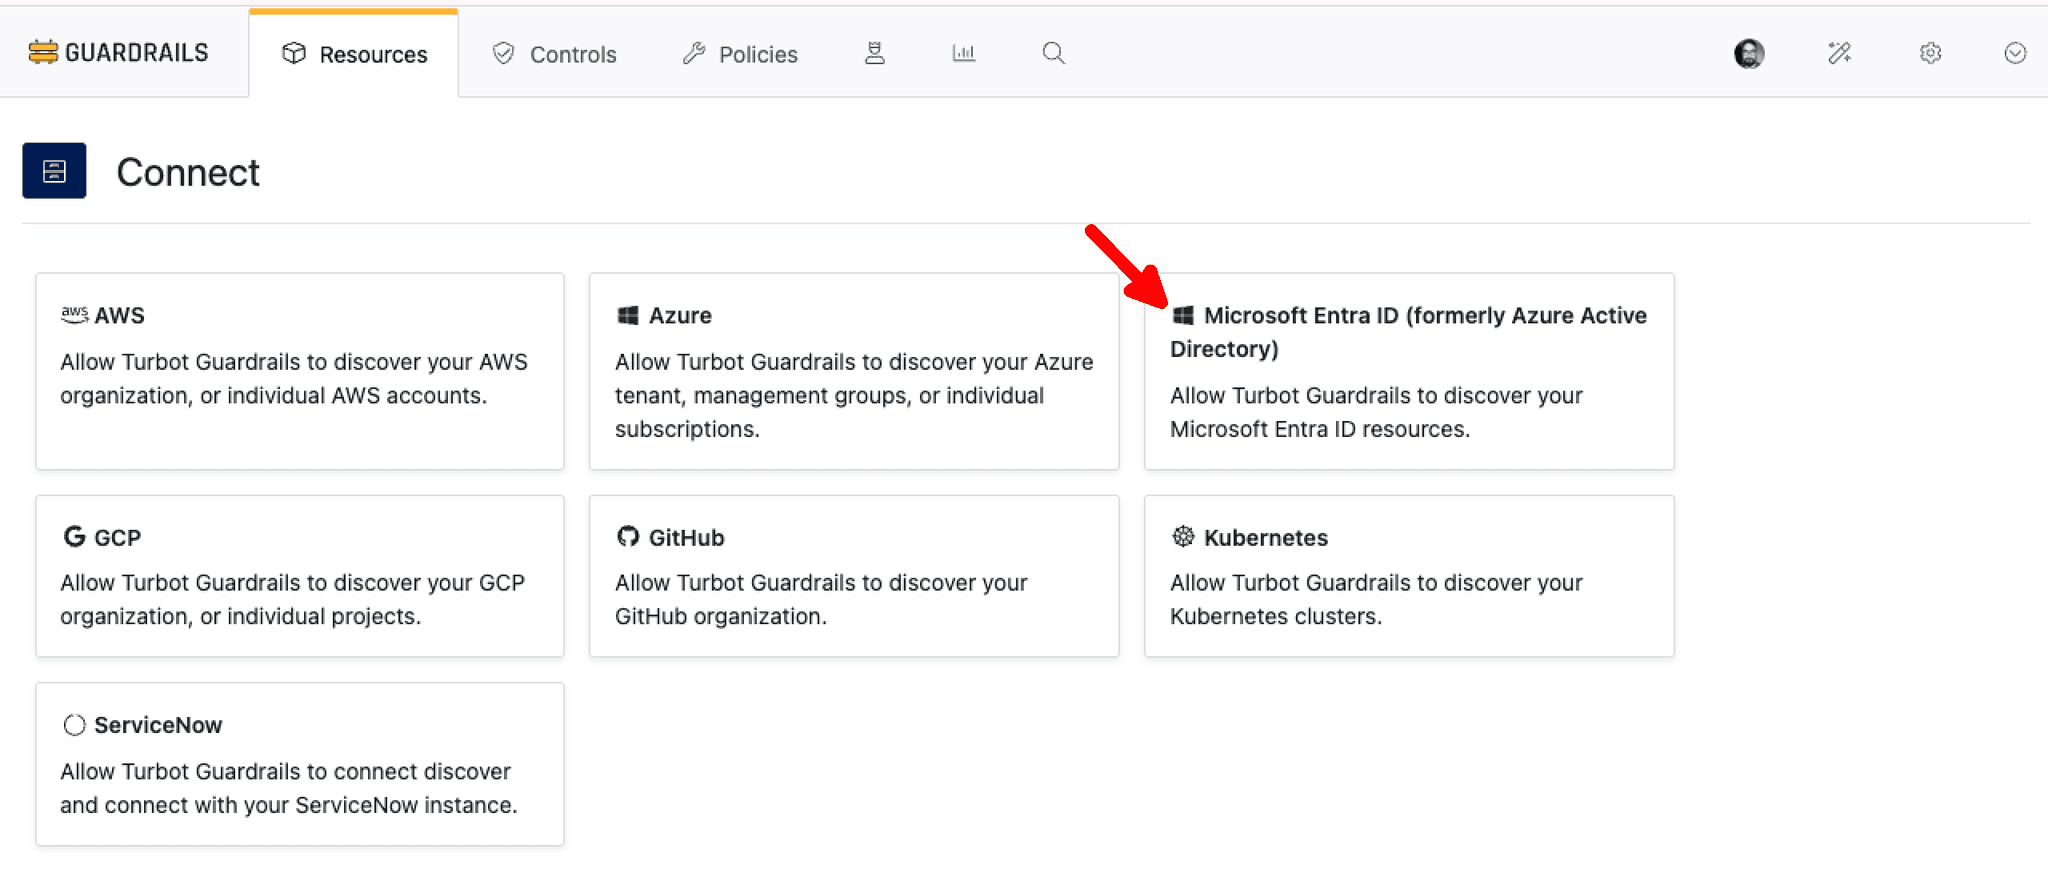Click the magic wand icon

coord(1840,53)
